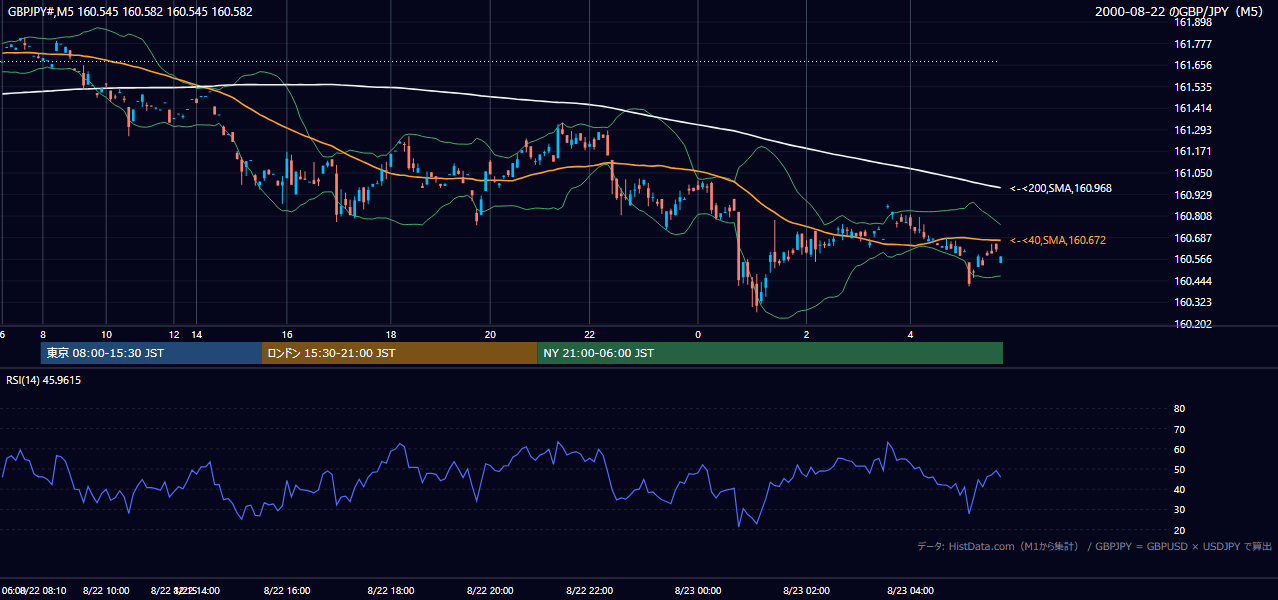Click price level 160.566 on the axis
Image resolution: width=1278 pixels, height=600 pixels.
point(1192,259)
